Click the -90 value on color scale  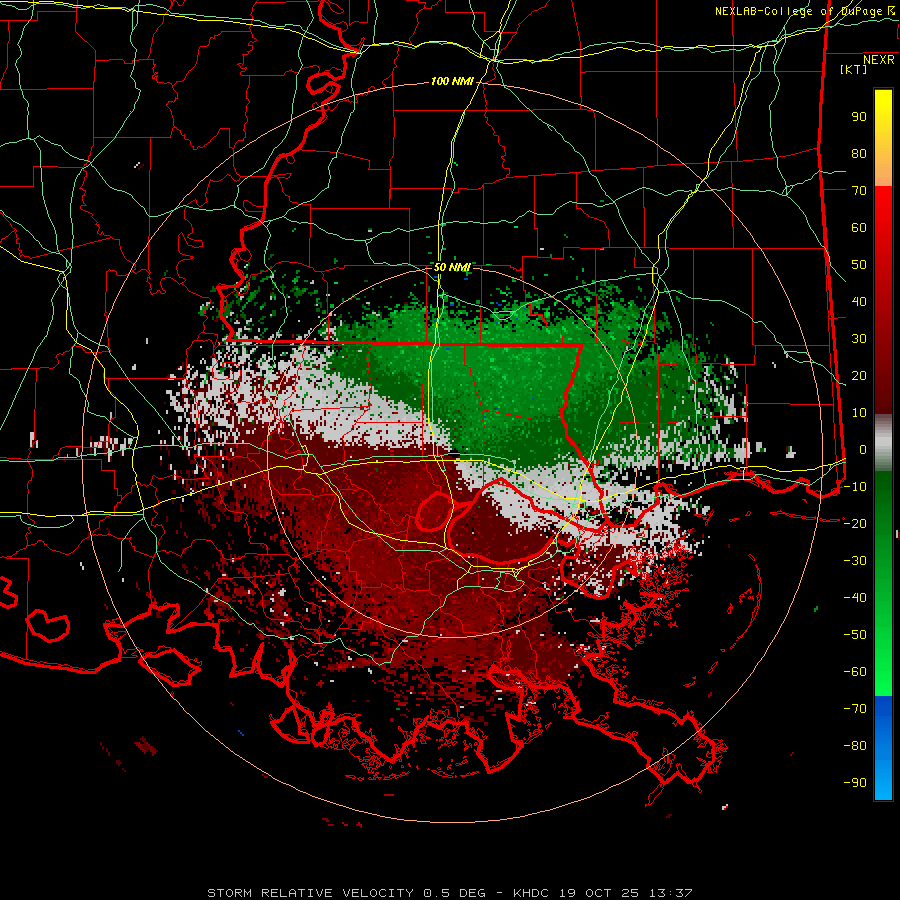pyautogui.click(x=855, y=783)
